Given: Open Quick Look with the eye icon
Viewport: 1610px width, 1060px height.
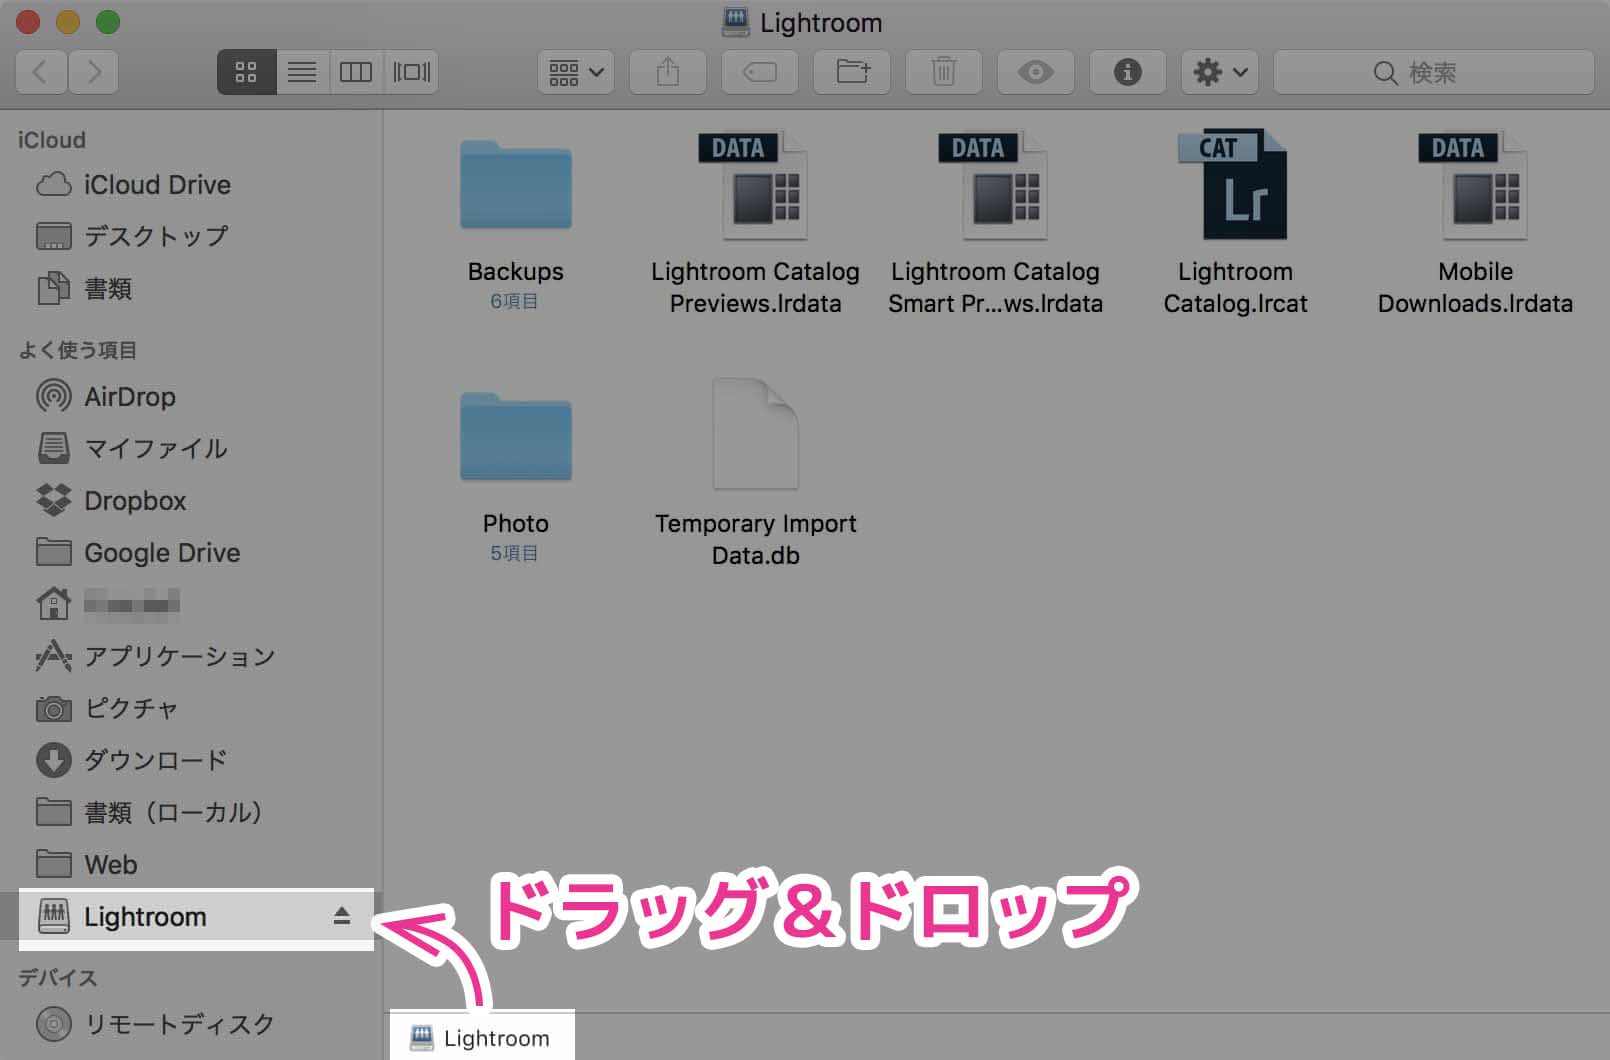Looking at the screenshot, I should 1035,72.
